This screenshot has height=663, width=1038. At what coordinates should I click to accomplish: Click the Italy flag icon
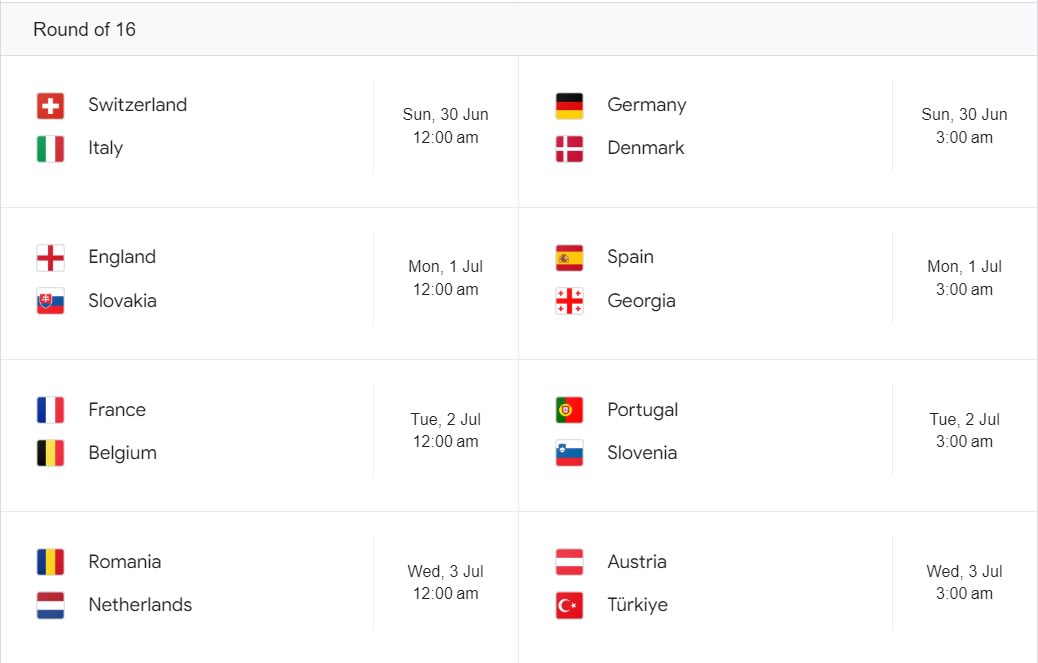point(50,149)
